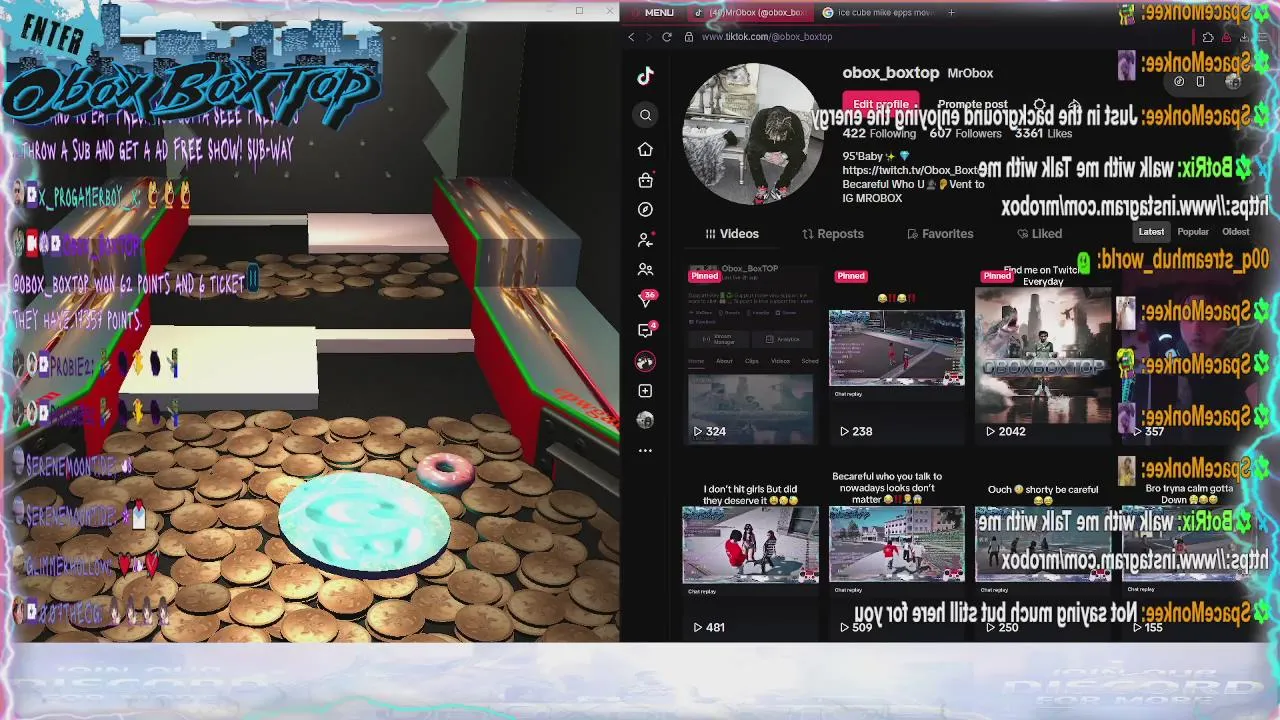This screenshot has width=1280, height=720.
Task: Open the twitch.tv/Obox_Boxtop bio link
Action: coord(913,171)
